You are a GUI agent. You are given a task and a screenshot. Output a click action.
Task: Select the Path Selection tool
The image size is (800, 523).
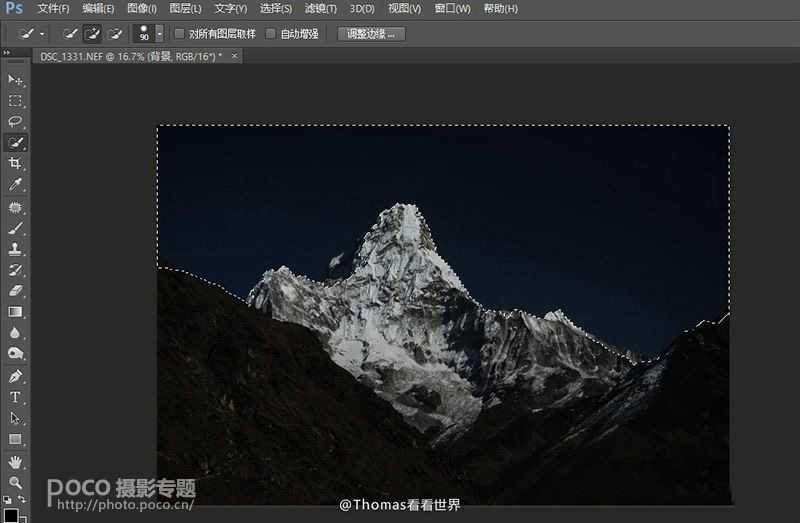[15, 418]
